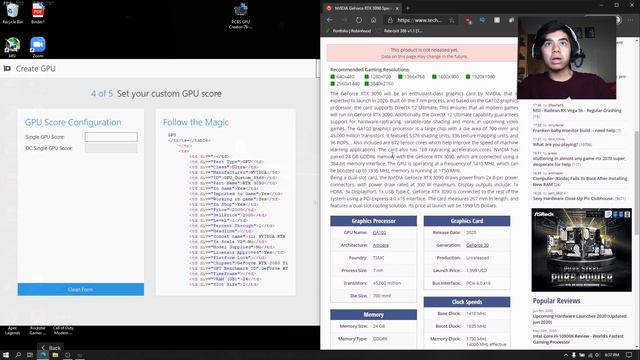
Task: Open the Upcoming Hardware Launches 2020 review link
Action: tap(579, 319)
